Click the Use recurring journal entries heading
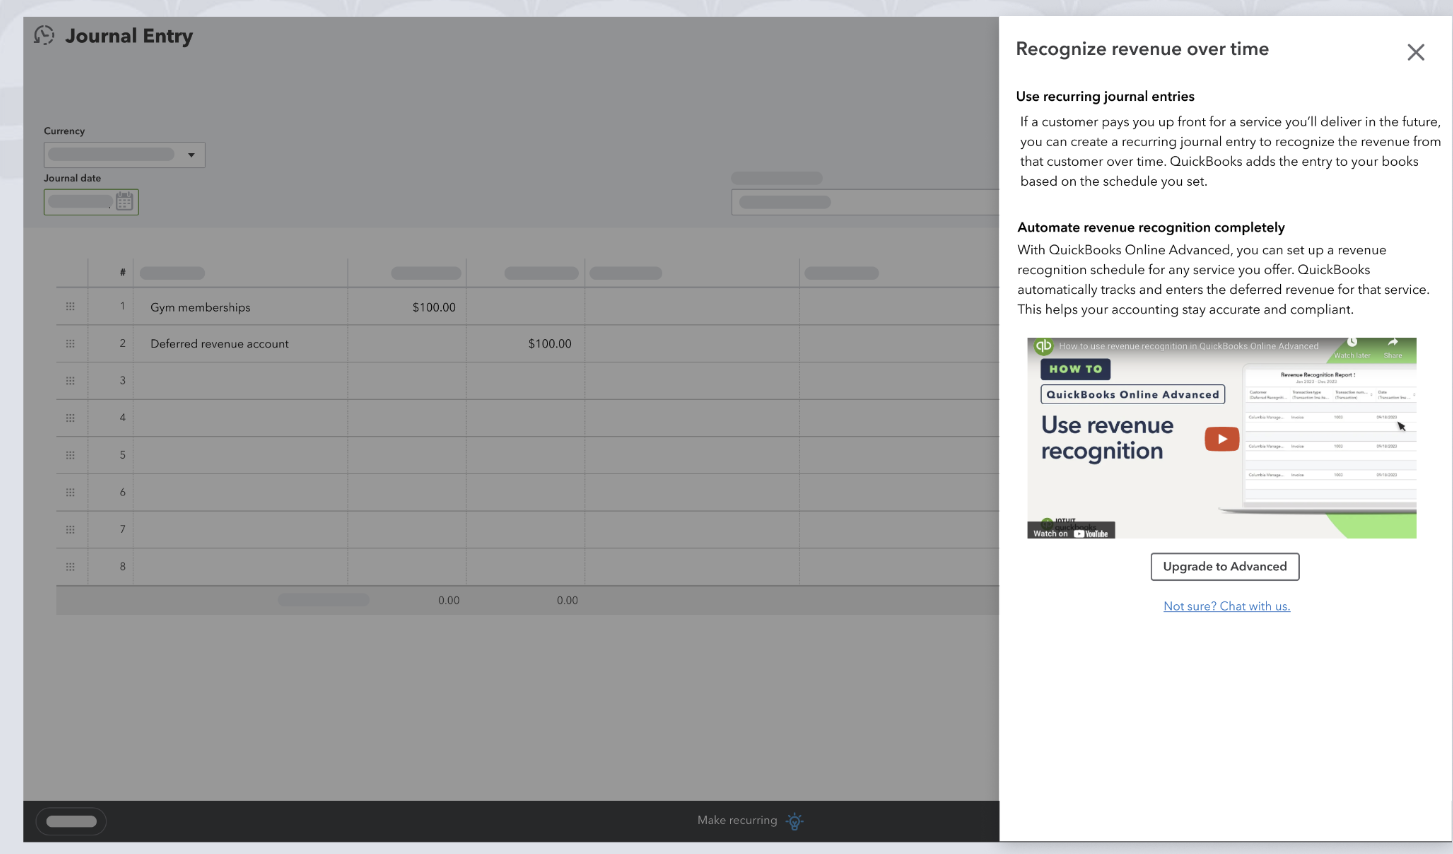 (x=1105, y=97)
